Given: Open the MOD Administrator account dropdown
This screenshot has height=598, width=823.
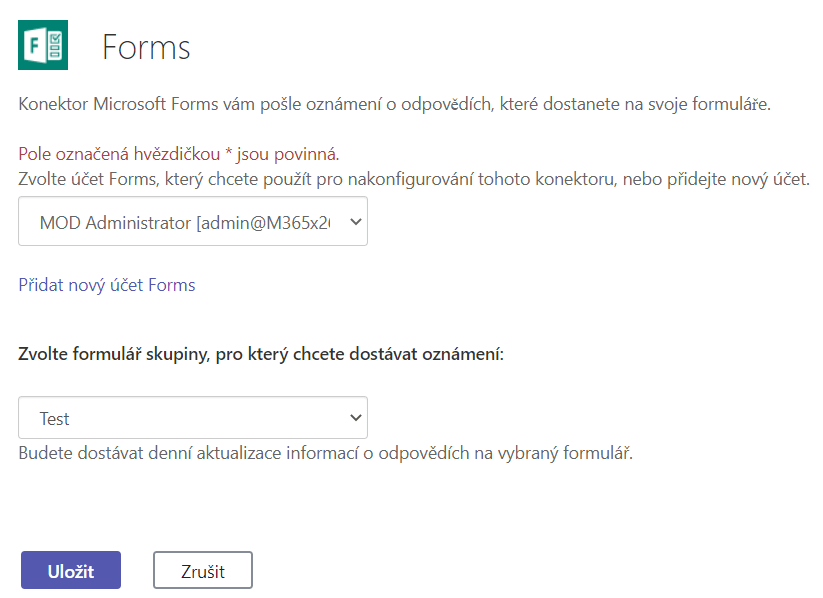Looking at the screenshot, I should [x=193, y=221].
